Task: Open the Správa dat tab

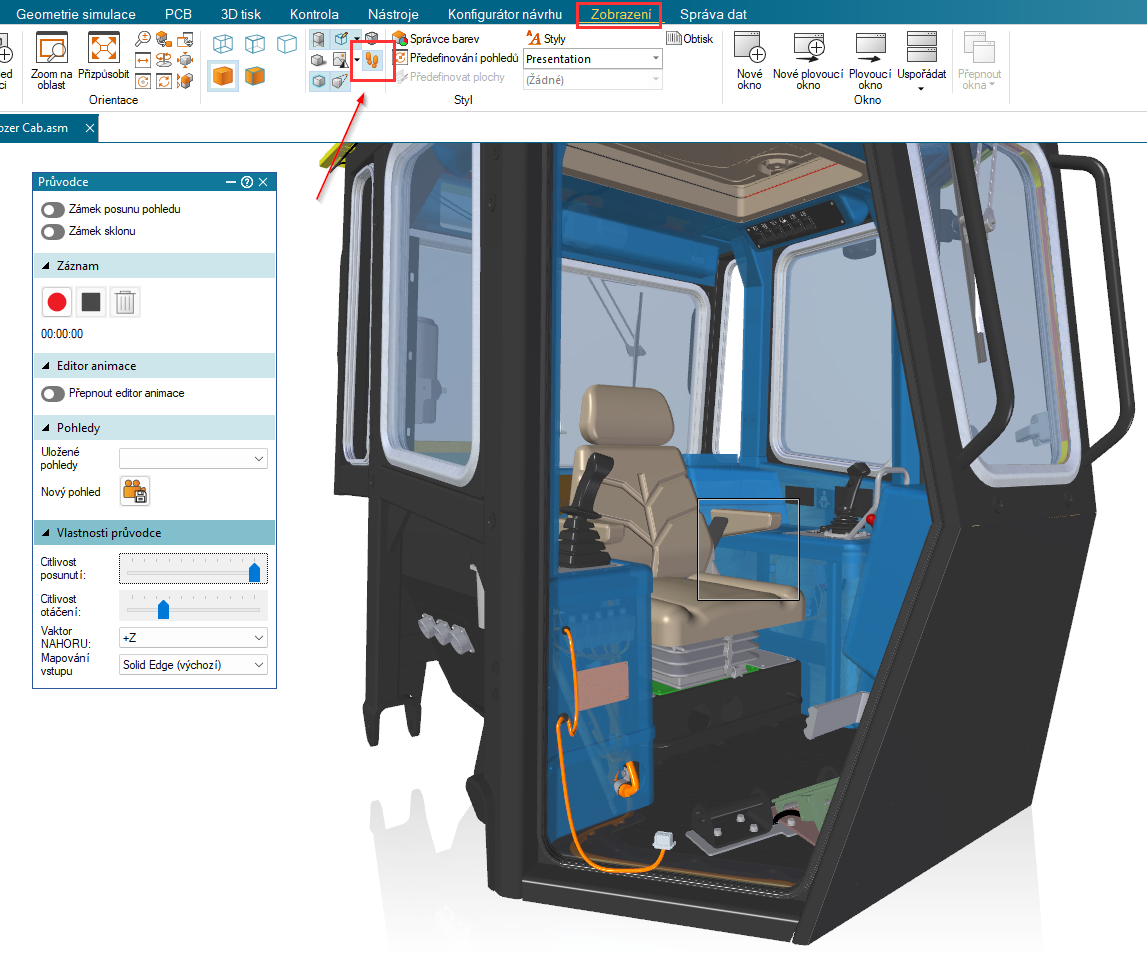Action: (x=713, y=14)
